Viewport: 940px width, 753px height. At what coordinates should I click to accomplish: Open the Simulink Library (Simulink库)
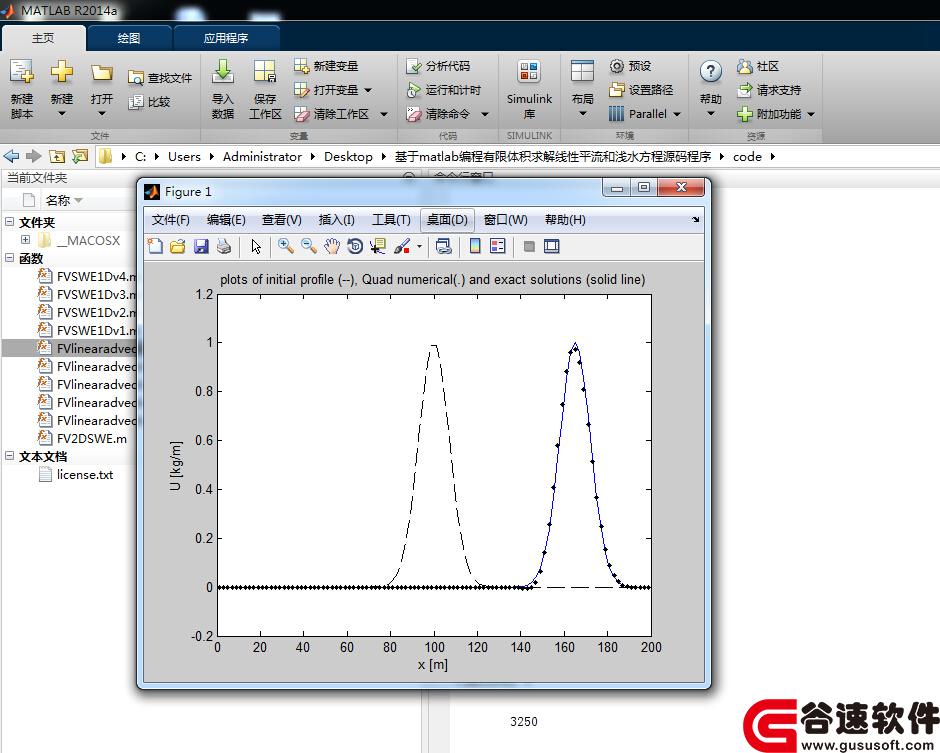[529, 89]
